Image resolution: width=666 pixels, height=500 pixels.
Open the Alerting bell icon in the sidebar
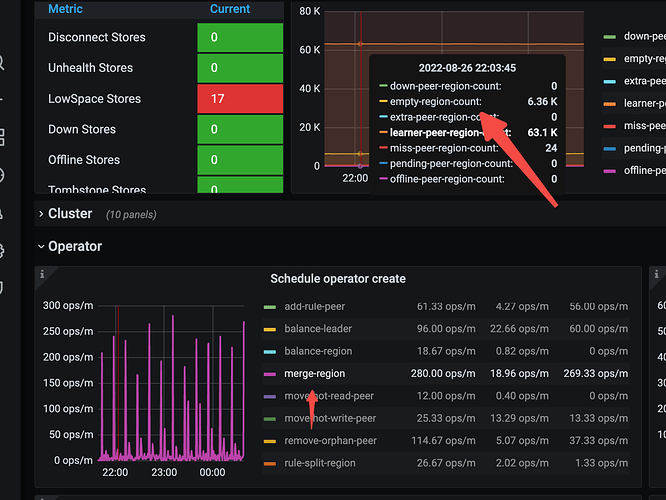coord(3,213)
